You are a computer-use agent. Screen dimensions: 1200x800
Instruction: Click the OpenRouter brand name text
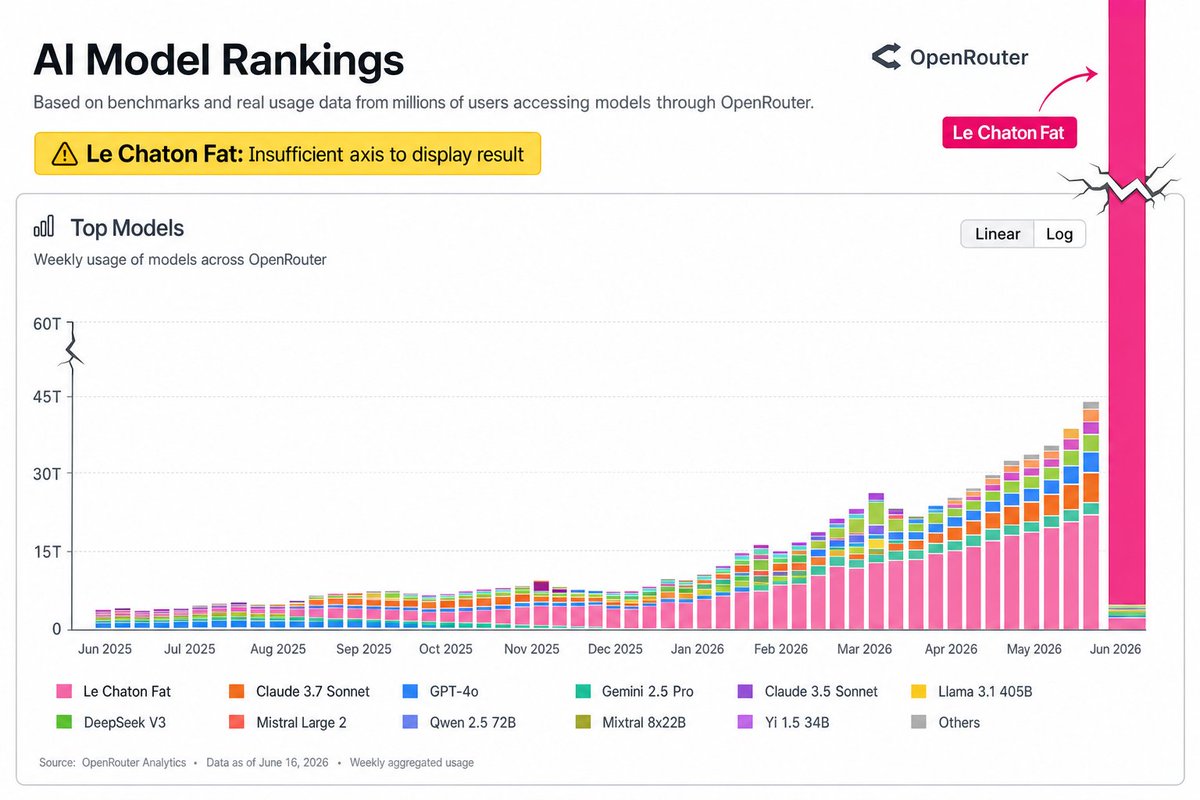969,58
